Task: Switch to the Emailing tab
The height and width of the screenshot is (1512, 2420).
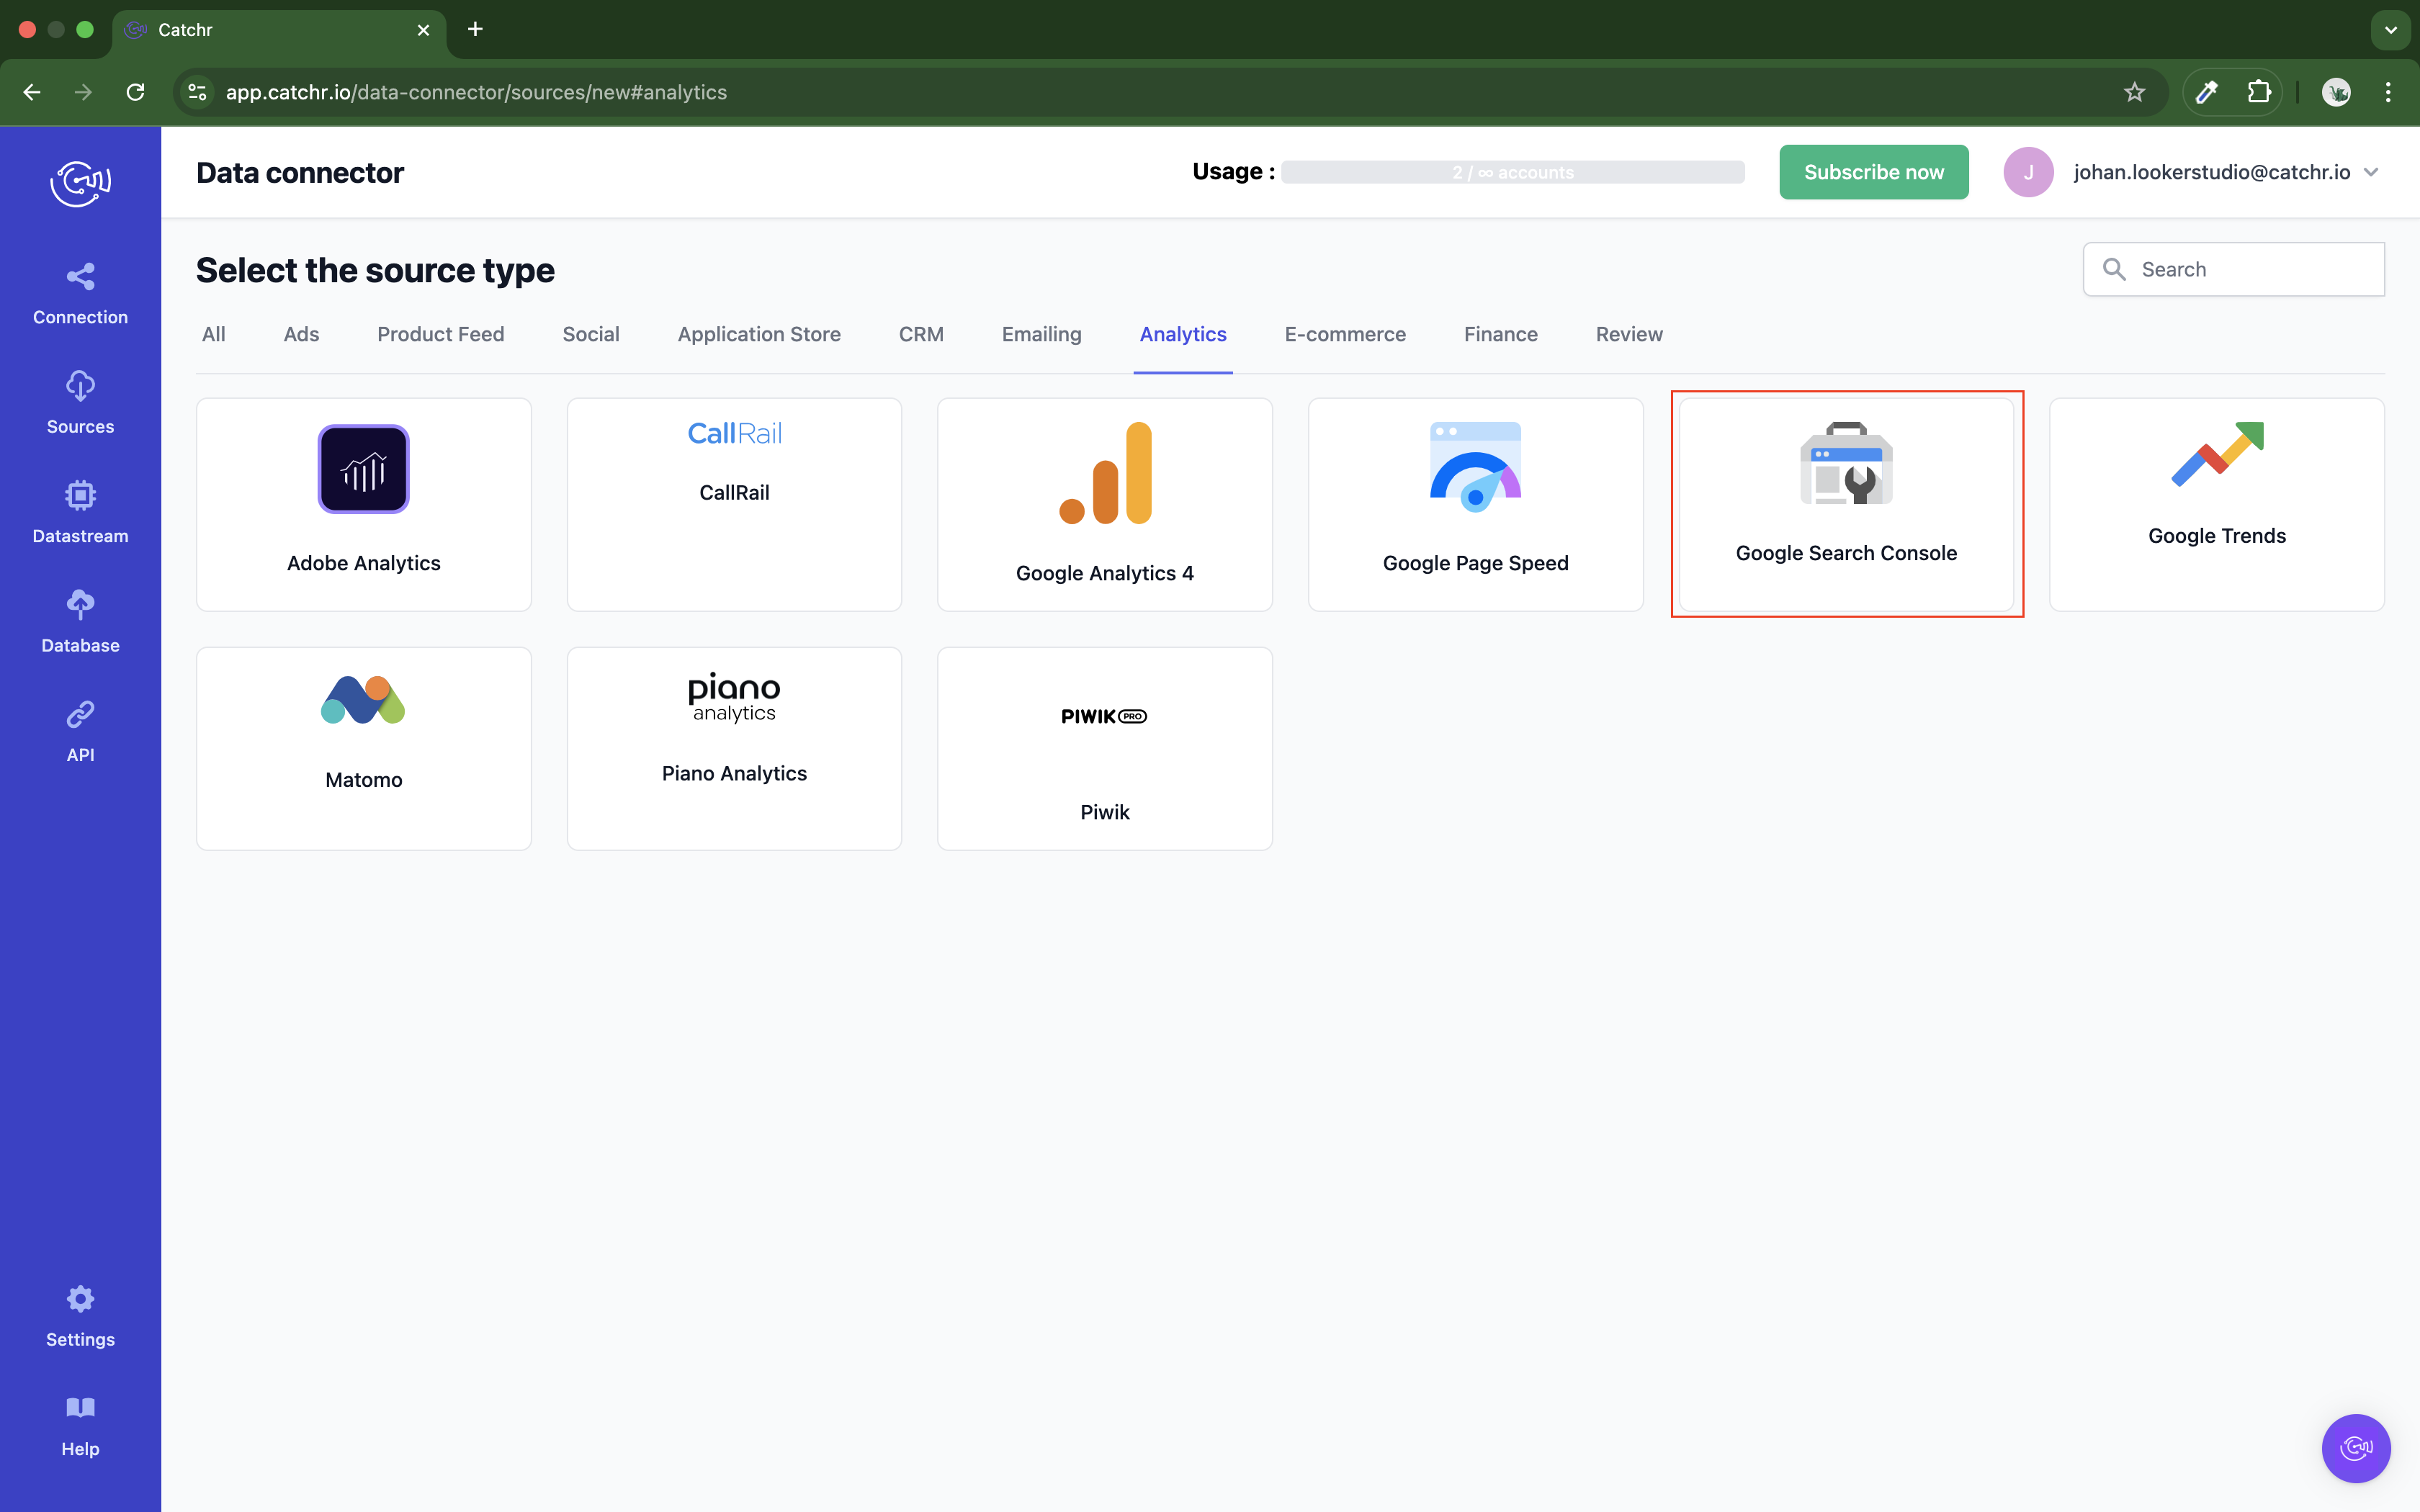Action: 1041,334
